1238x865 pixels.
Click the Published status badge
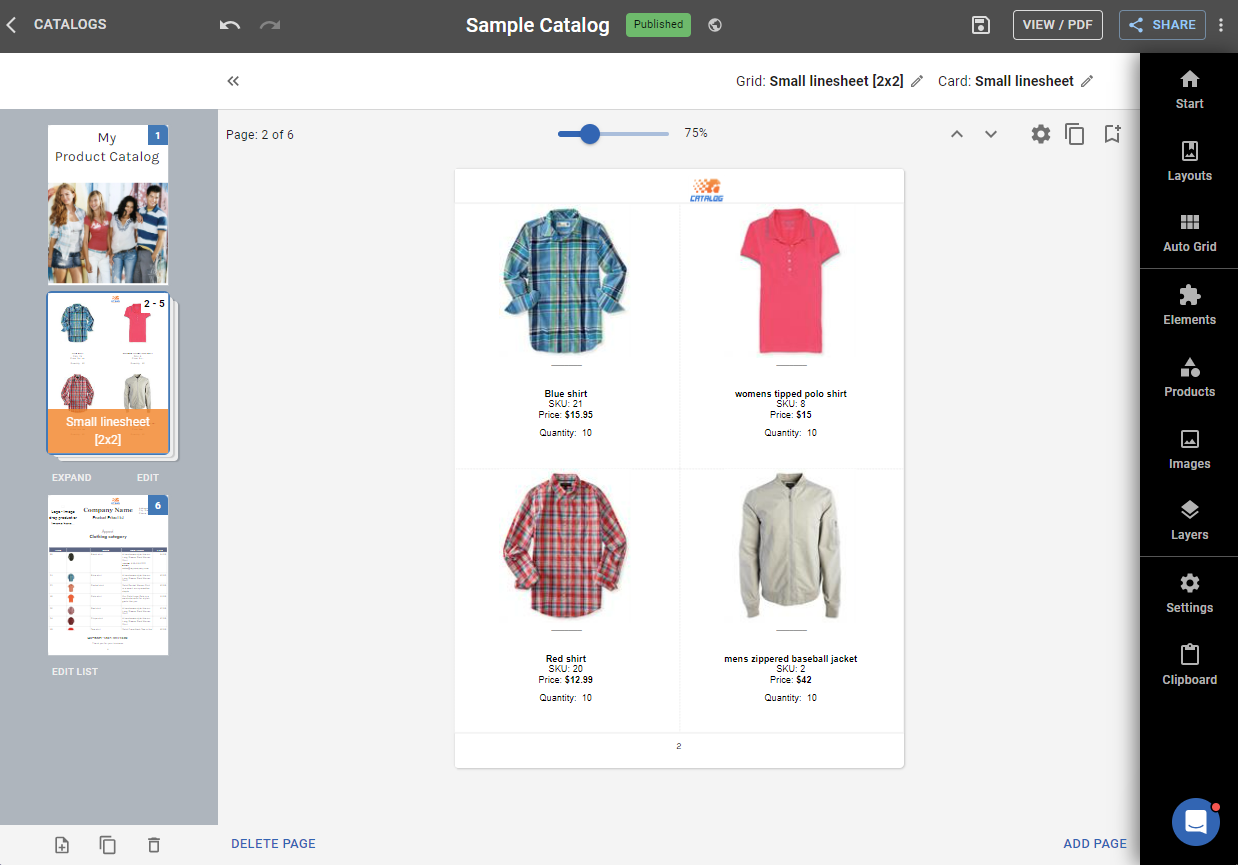point(658,25)
